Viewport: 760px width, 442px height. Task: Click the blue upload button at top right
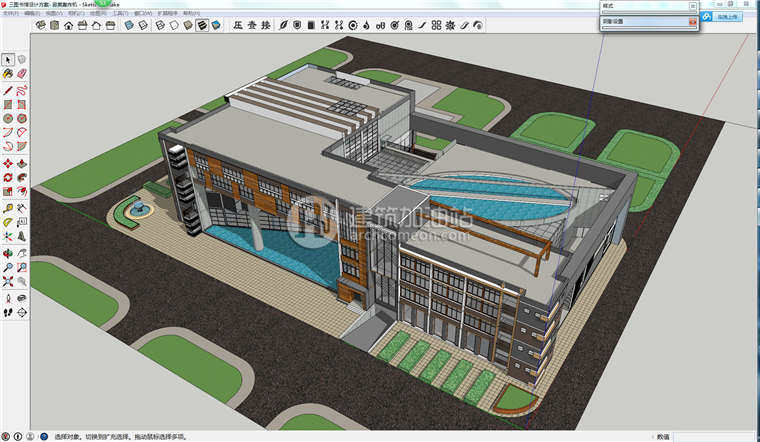pyautogui.click(x=727, y=16)
